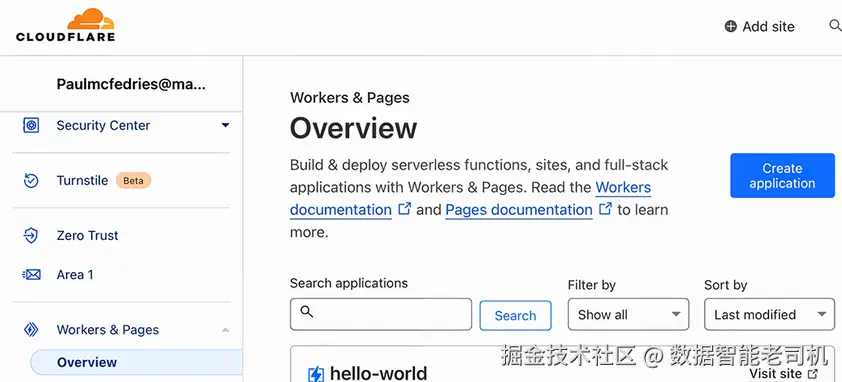Click the Cloudflare logo
Image resolution: width=842 pixels, height=382 pixels.
pyautogui.click(x=65, y=25)
